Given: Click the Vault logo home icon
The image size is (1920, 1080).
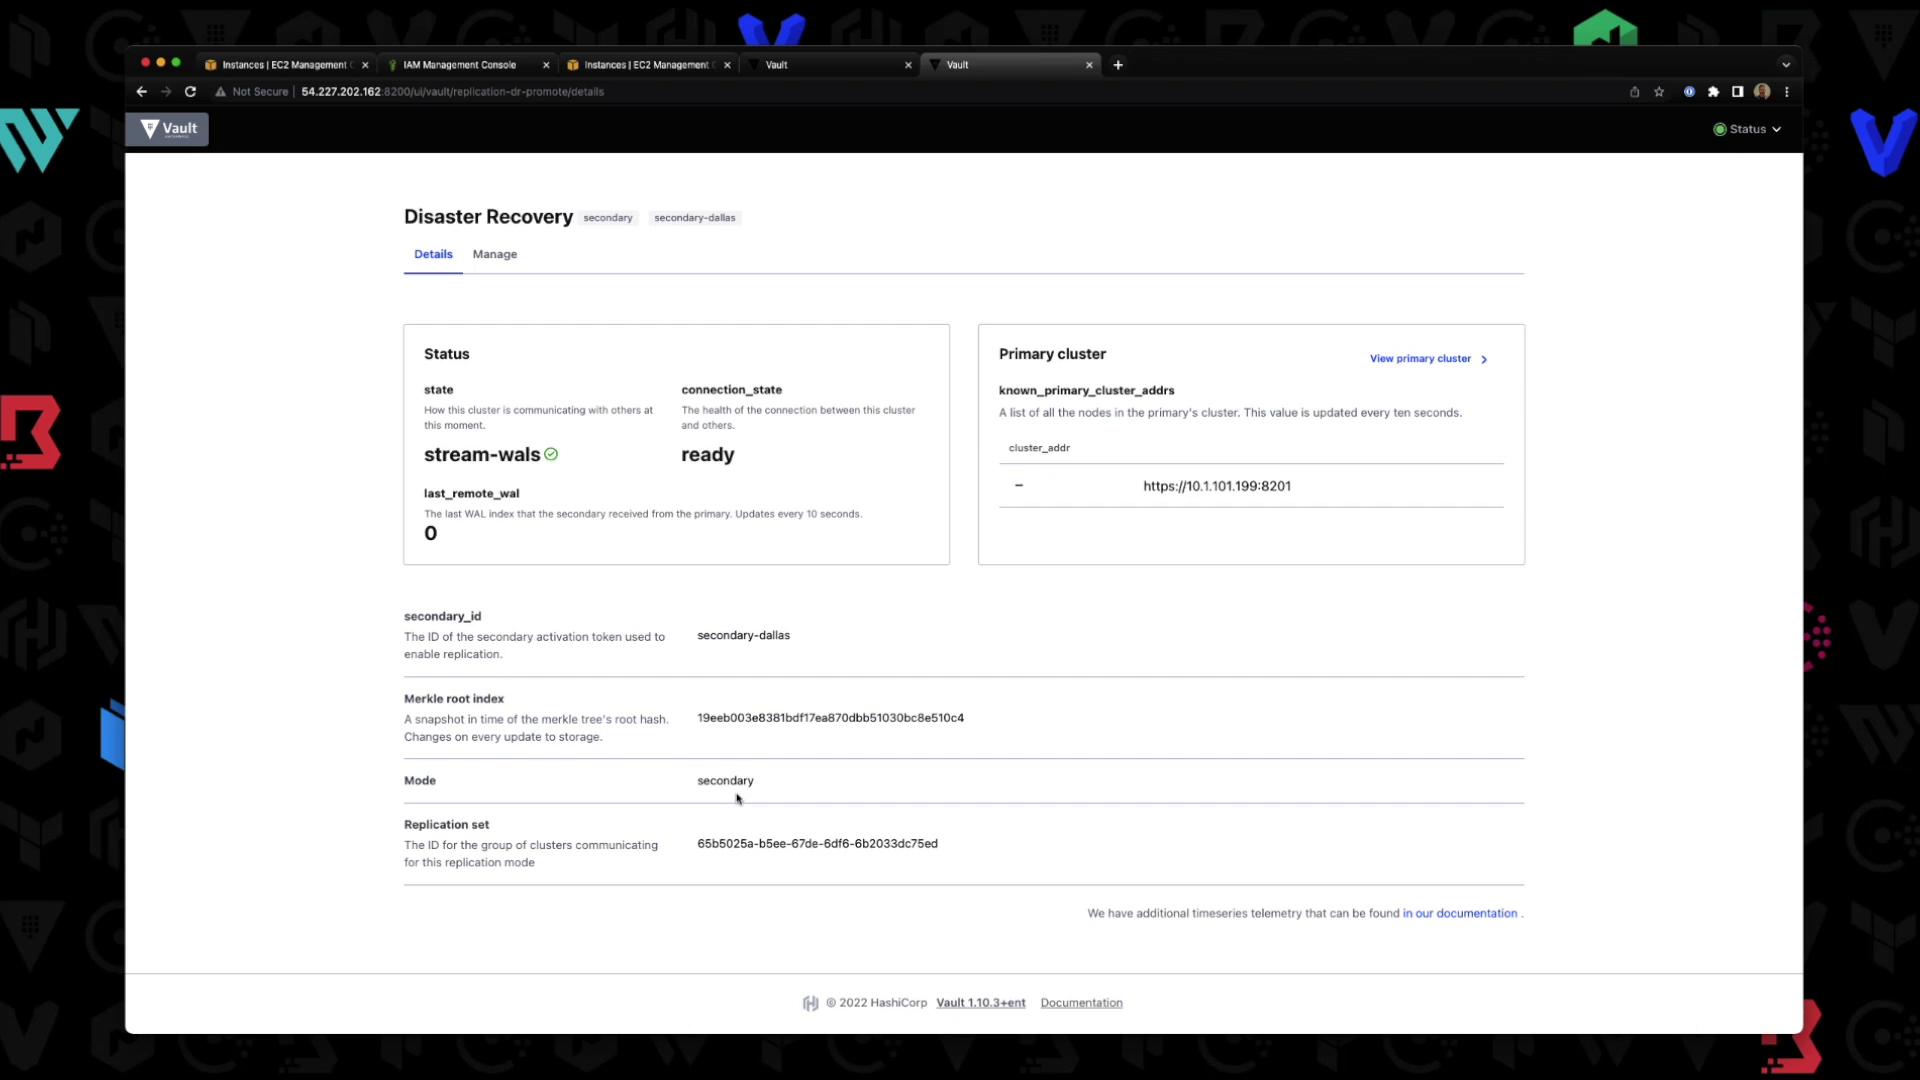Looking at the screenshot, I should (x=167, y=129).
